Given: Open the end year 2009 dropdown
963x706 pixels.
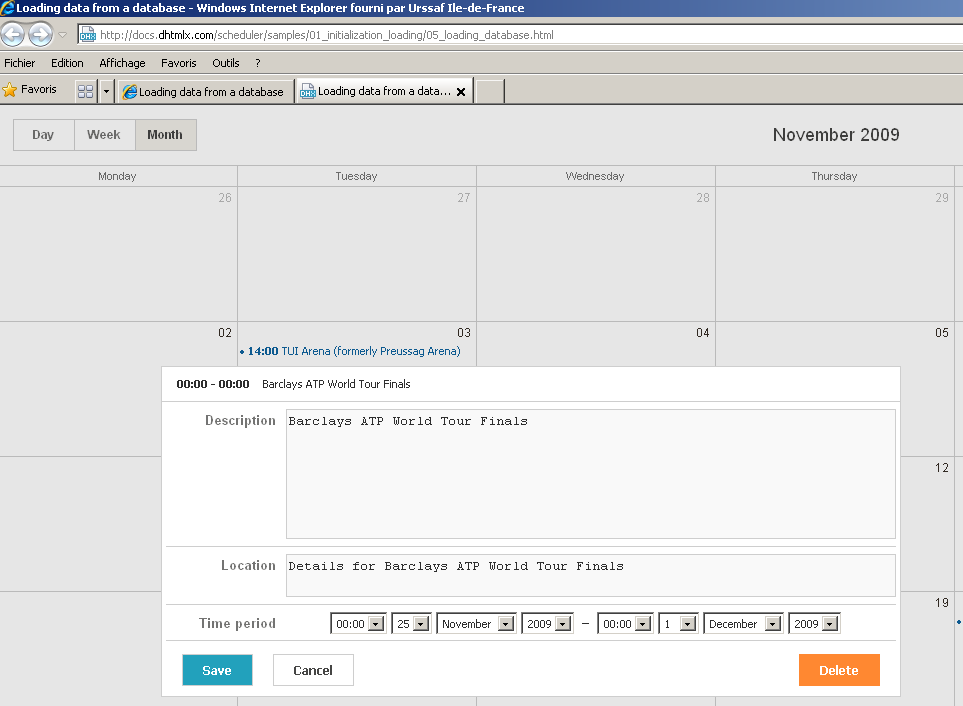Looking at the screenshot, I should click(814, 624).
